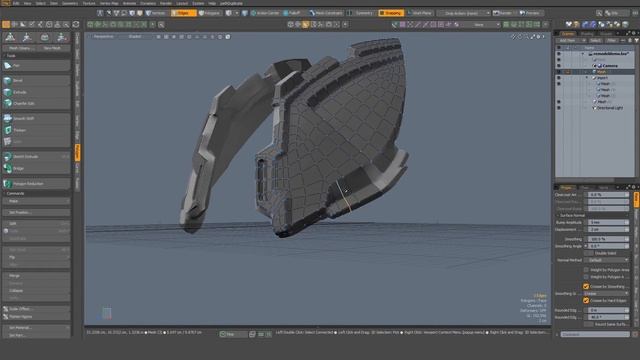This screenshot has height=360, width=640.
Task: Open the Shaded display style dropdown
Action: click(x=136, y=37)
